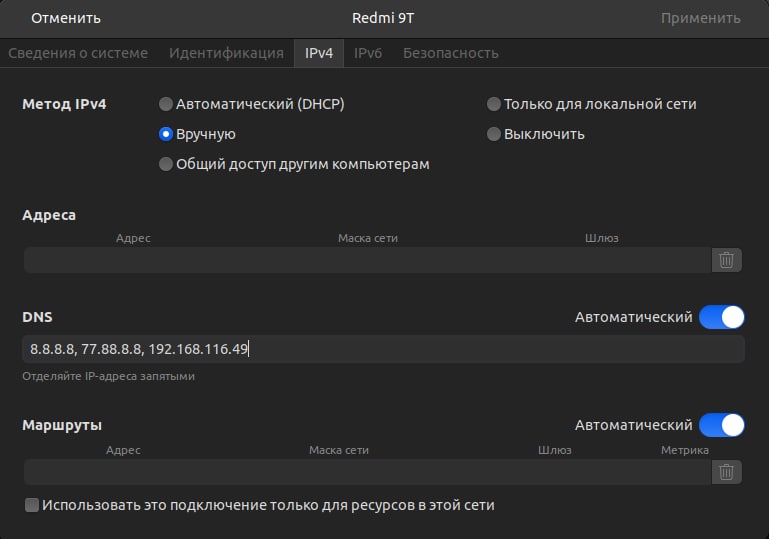This screenshot has height=539, width=769.
Task: Delete the route row with trash icon
Action: pos(727,472)
